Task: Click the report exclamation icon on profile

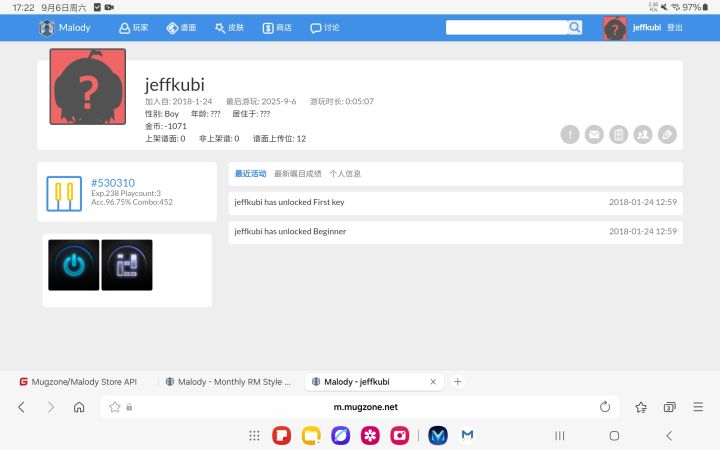Action: (x=570, y=135)
